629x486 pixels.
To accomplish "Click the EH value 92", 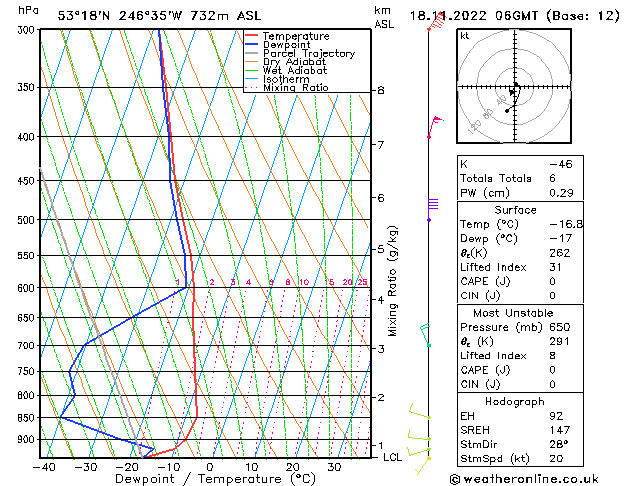I will point(556,416).
